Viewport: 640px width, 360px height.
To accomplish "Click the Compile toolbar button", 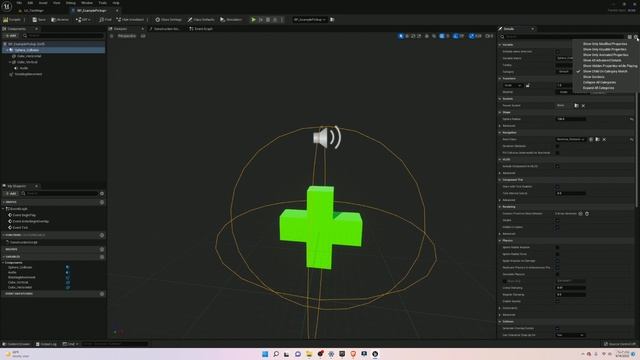I will (x=12, y=20).
